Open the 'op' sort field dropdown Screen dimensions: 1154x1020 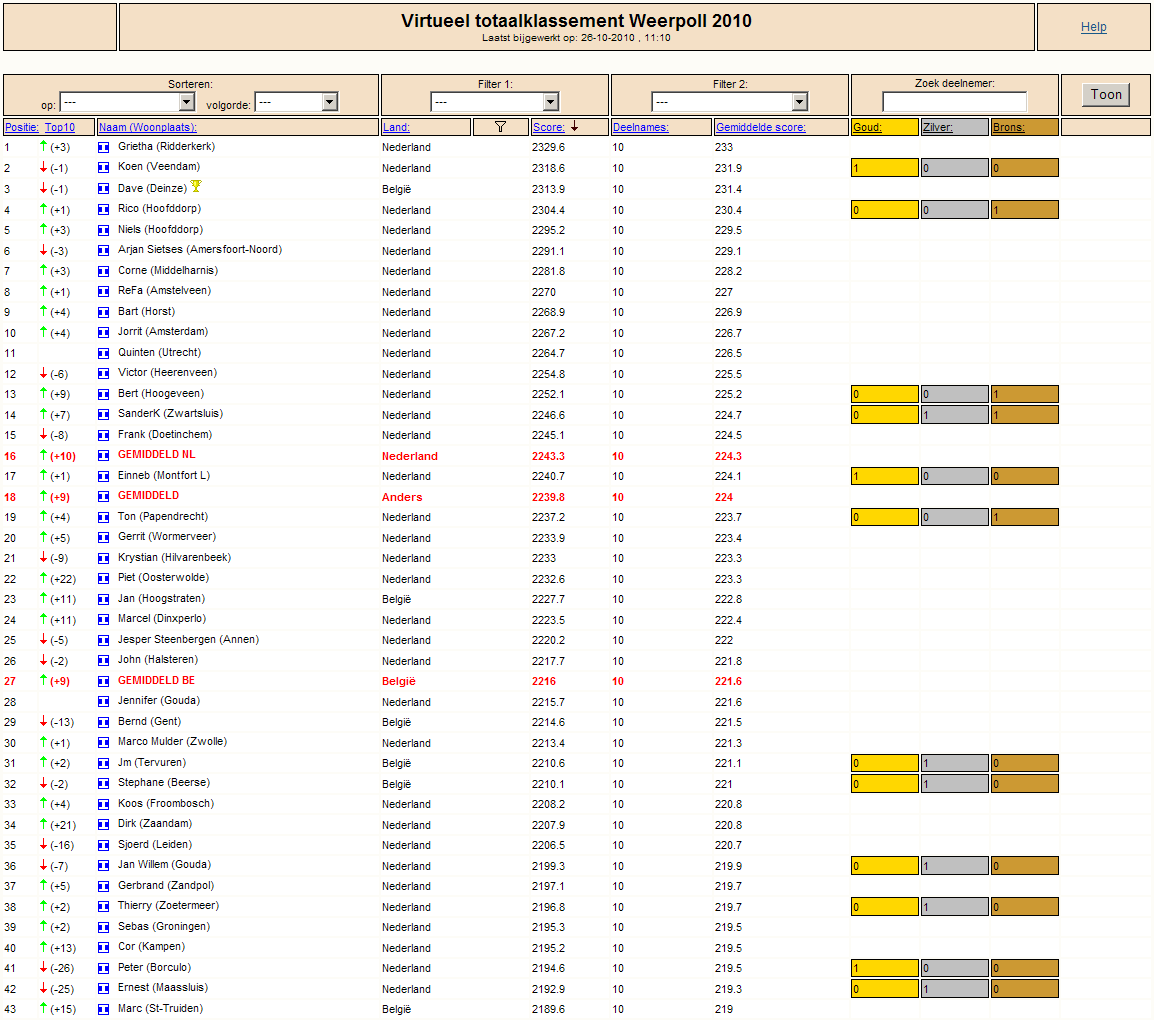pyautogui.click(x=127, y=102)
